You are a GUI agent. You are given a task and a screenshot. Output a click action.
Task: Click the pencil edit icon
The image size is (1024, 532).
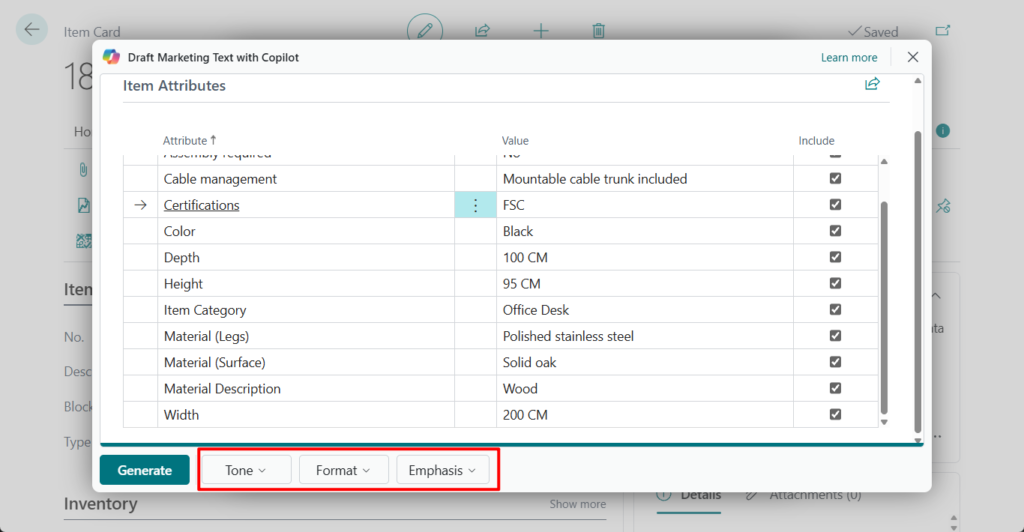point(424,30)
